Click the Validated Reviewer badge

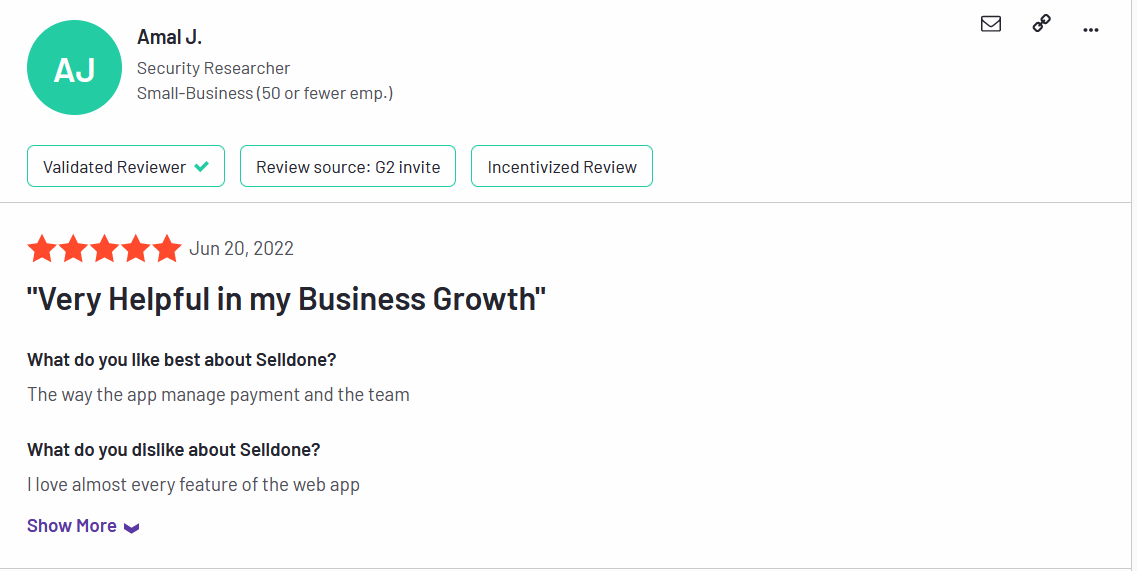126,166
